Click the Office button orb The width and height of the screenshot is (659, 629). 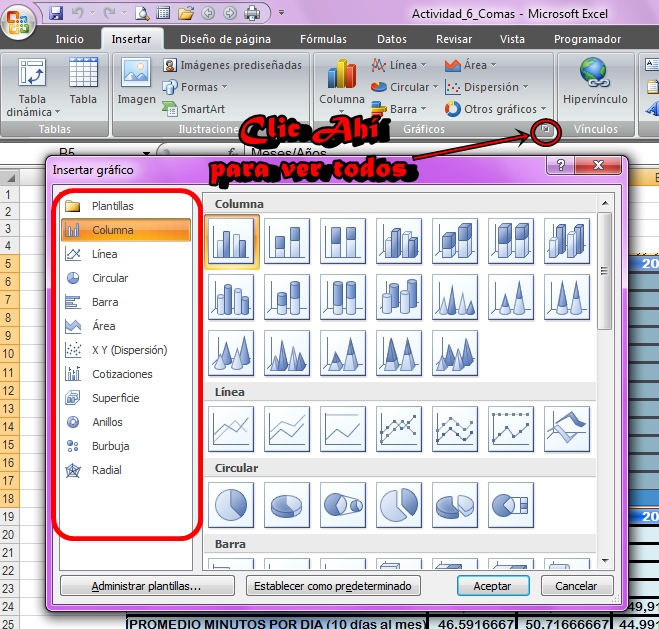click(x=18, y=22)
